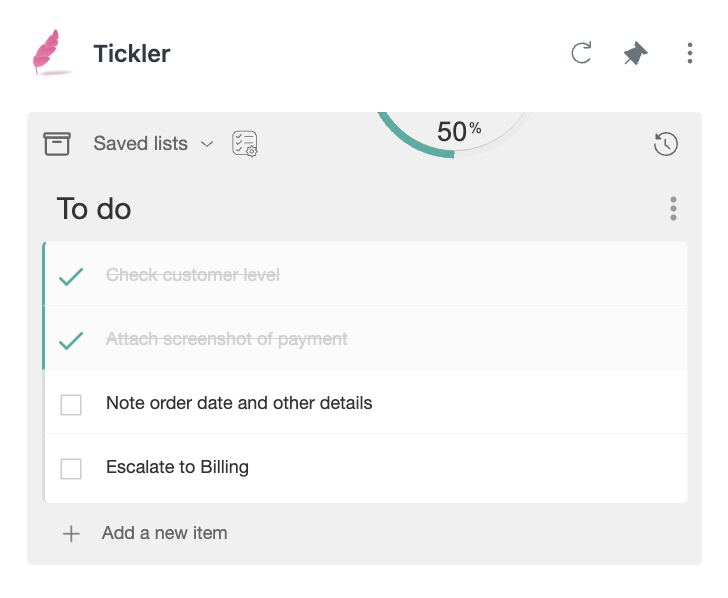Viewport: 728px width, 598px height.
Task: Check Note order date and other details
Action: pos(71,404)
